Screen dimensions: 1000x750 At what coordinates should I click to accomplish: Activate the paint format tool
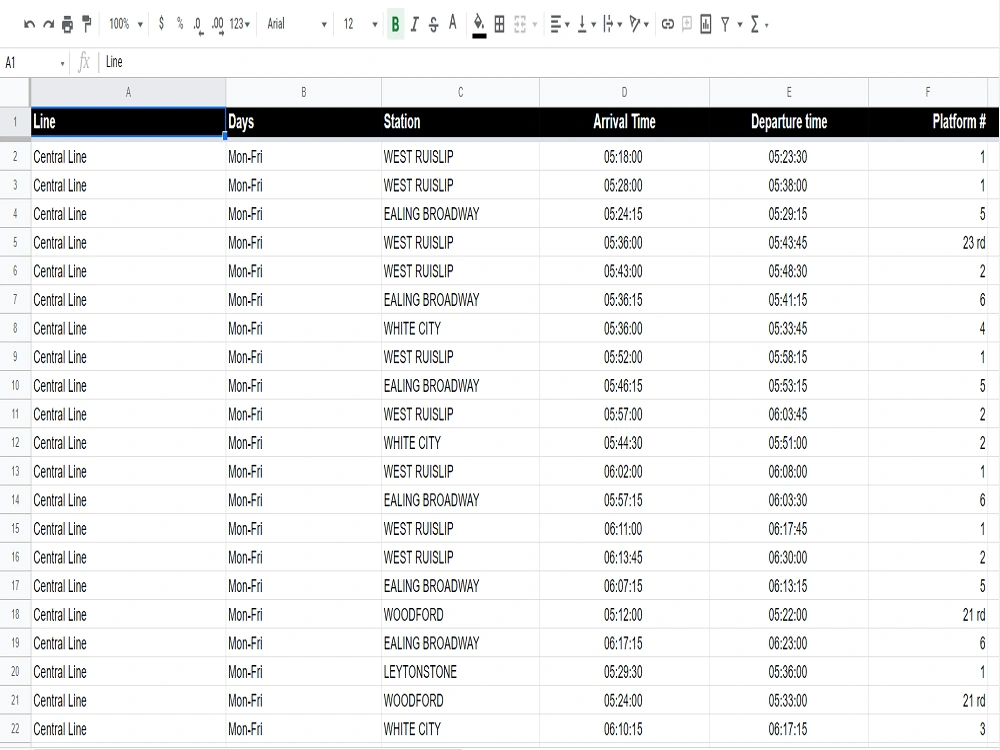click(87, 25)
